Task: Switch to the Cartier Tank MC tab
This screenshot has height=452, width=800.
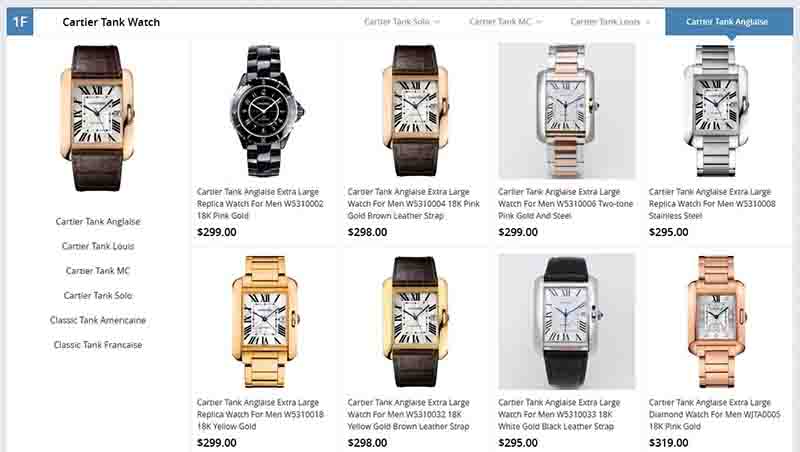Action: pyautogui.click(x=500, y=21)
